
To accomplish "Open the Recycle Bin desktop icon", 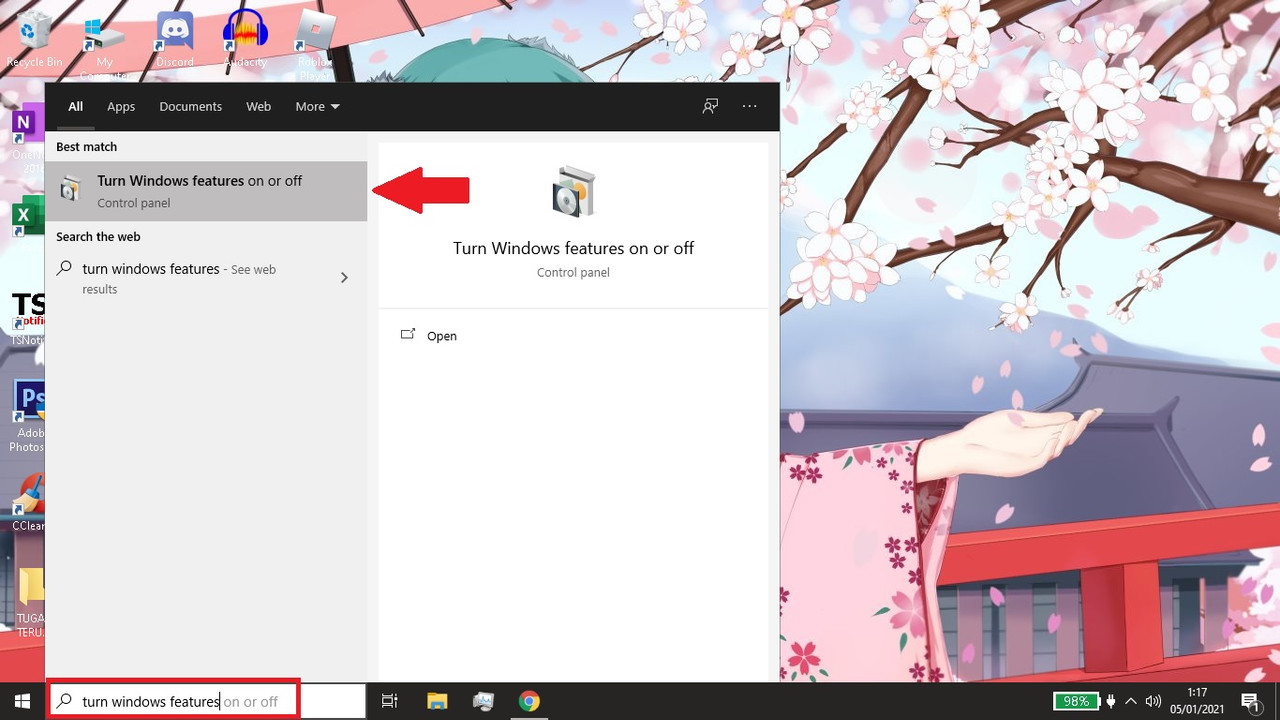I will 35,38.
